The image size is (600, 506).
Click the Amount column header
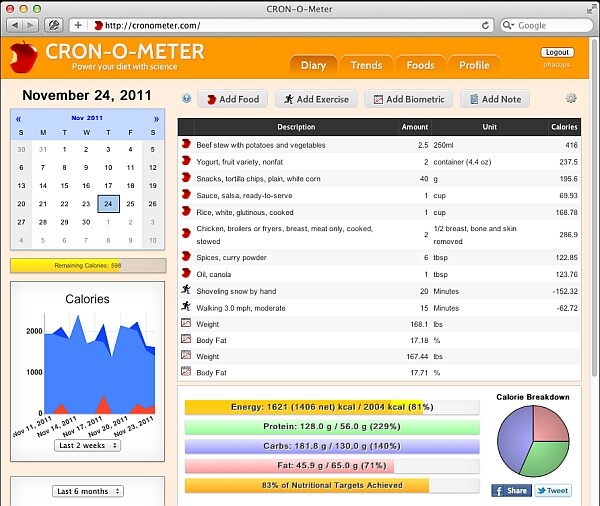click(415, 127)
